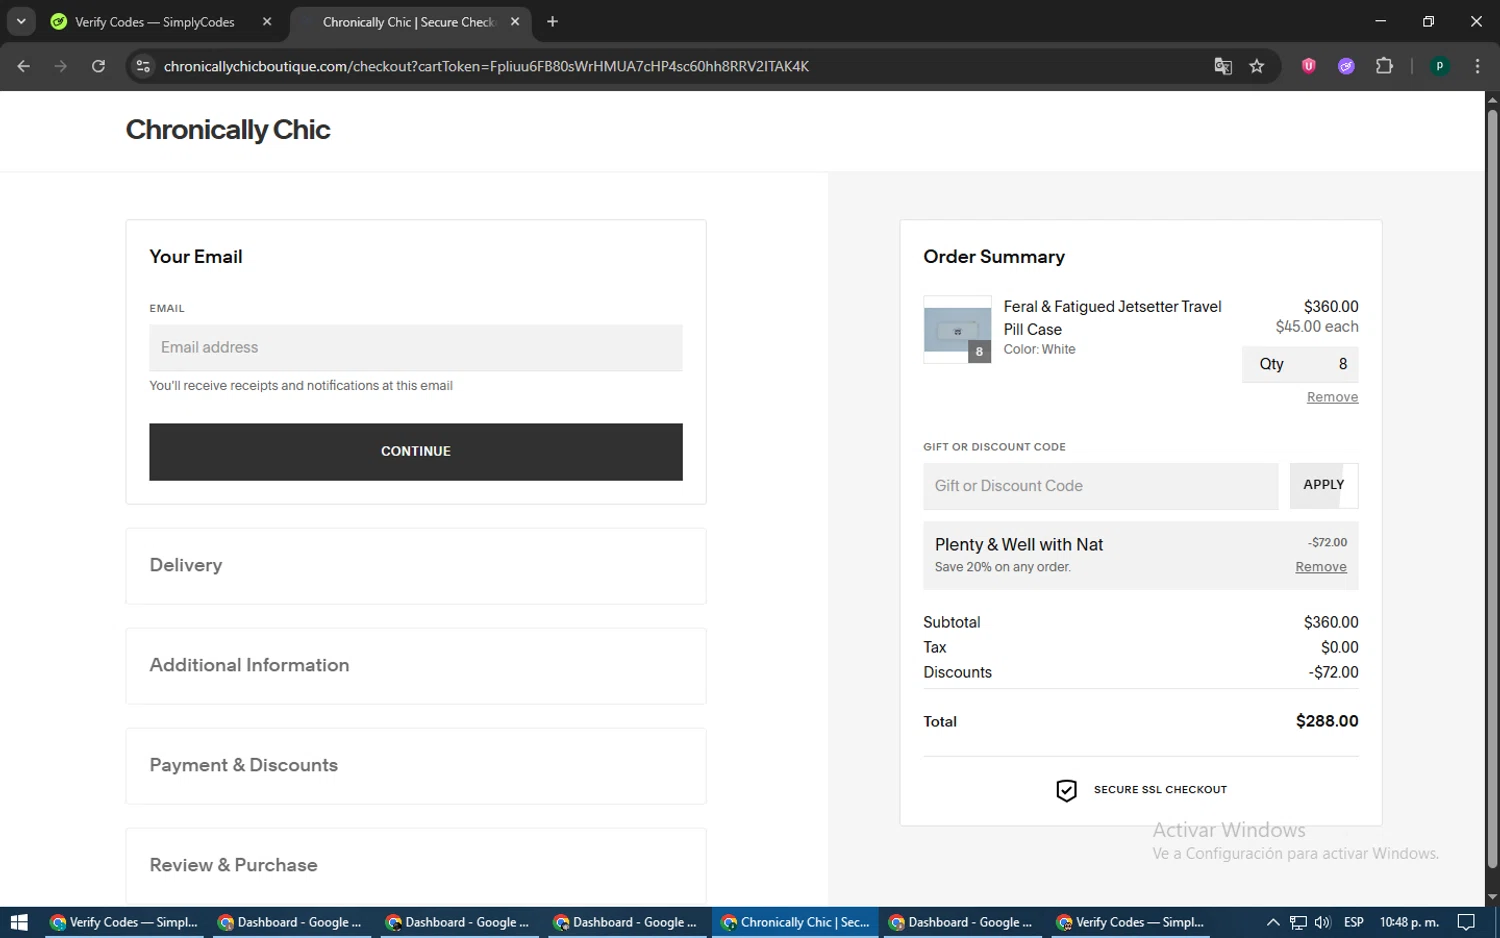Open the tab search dropdown arrow
1500x938 pixels.
(21, 21)
